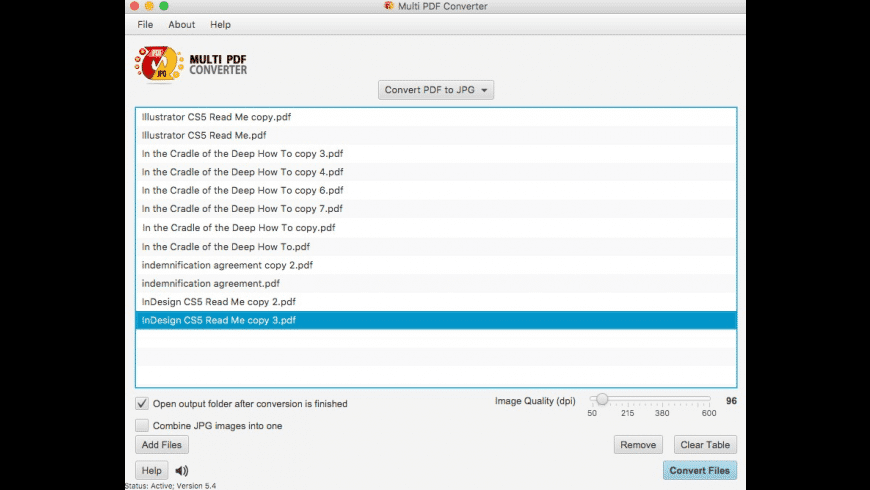Screen dimensions: 870x490
Task: Open the Convert PDF to JPG dropdown
Action: [x=436, y=90]
